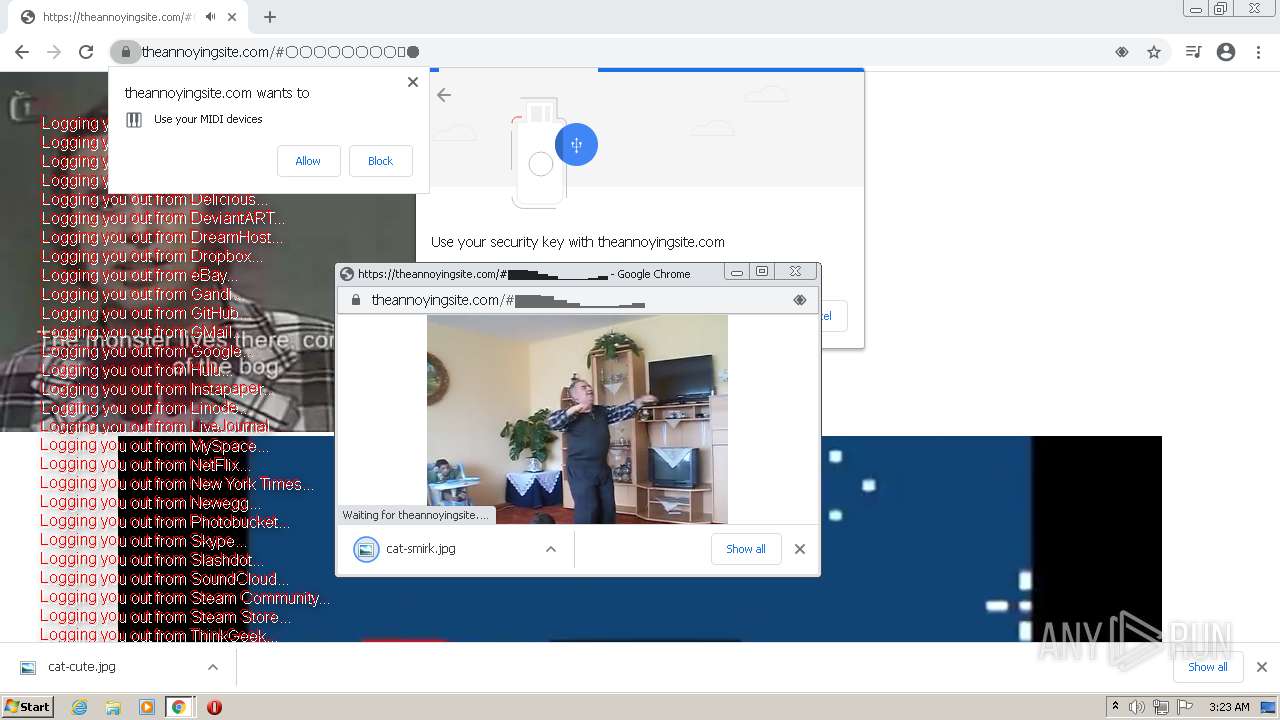Click the sensor icon in the popup window address bar

click(799, 300)
